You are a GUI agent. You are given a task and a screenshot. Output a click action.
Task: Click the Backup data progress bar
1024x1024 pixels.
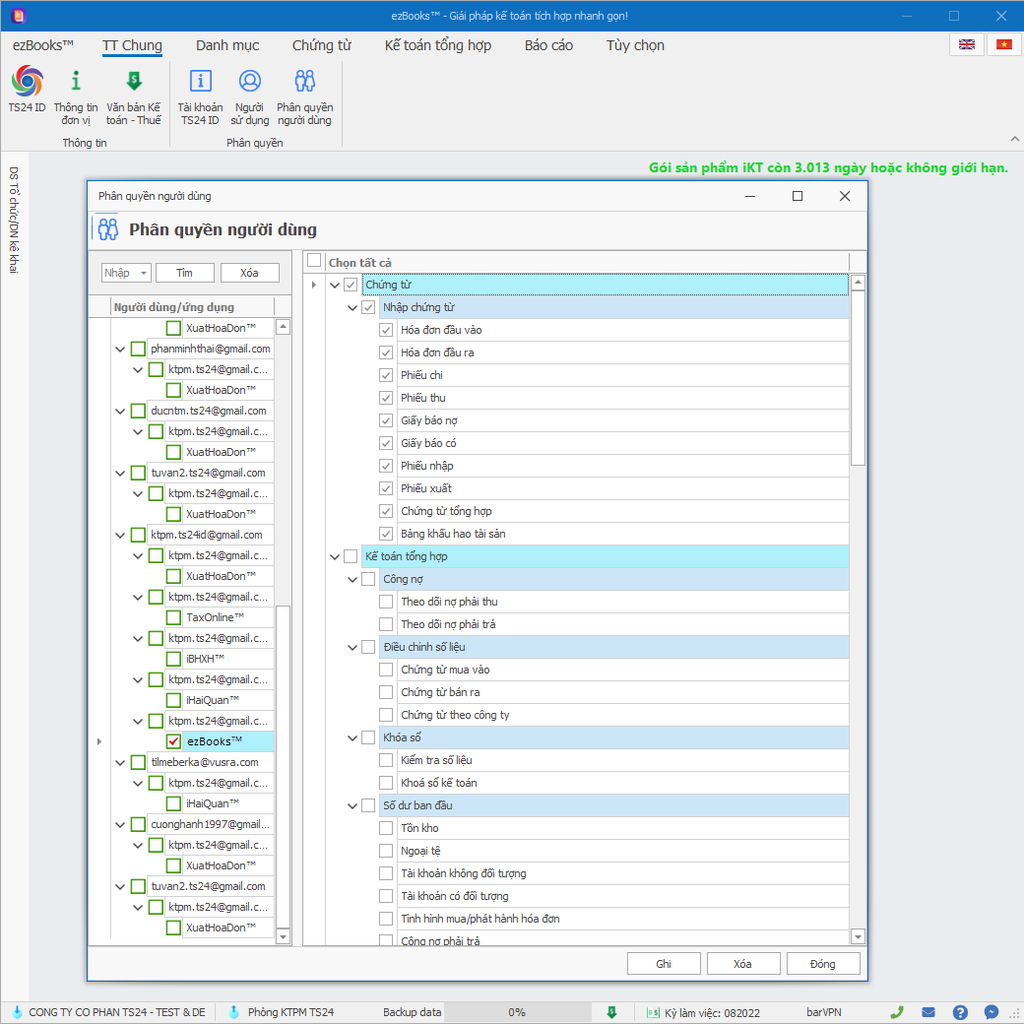pos(516,1012)
